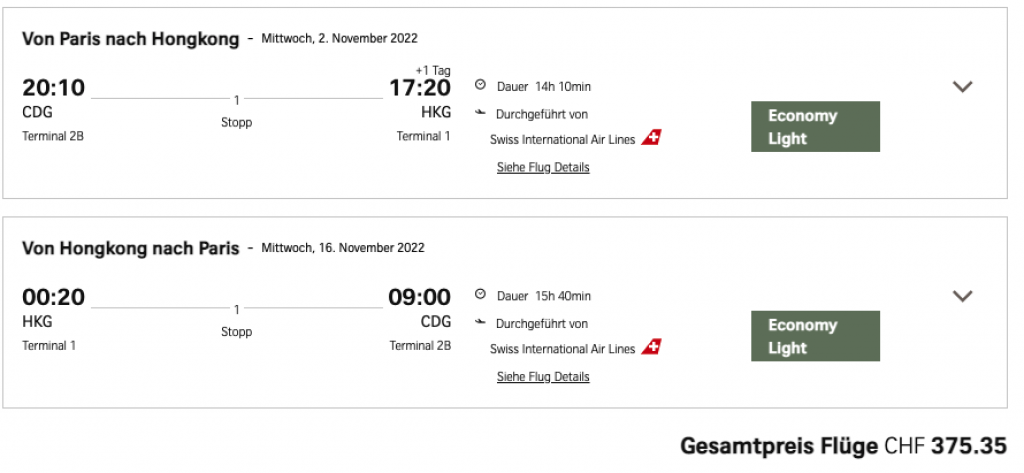Click the 20:10 departure time from CDG
The width and height of the screenshot is (1024, 473).
tap(54, 88)
